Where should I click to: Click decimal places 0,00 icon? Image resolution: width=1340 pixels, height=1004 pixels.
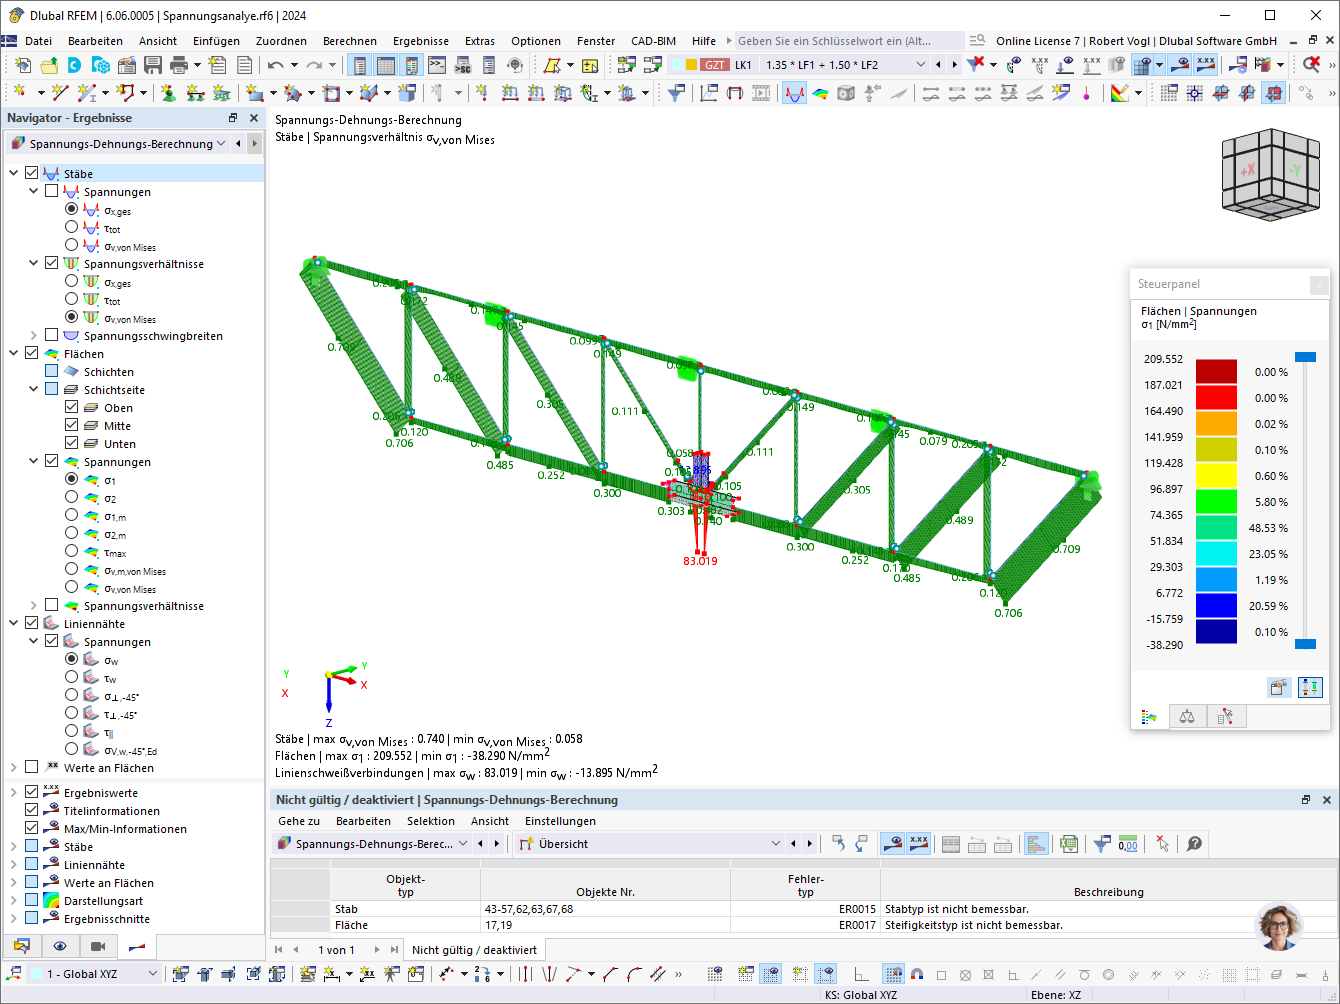point(1128,844)
